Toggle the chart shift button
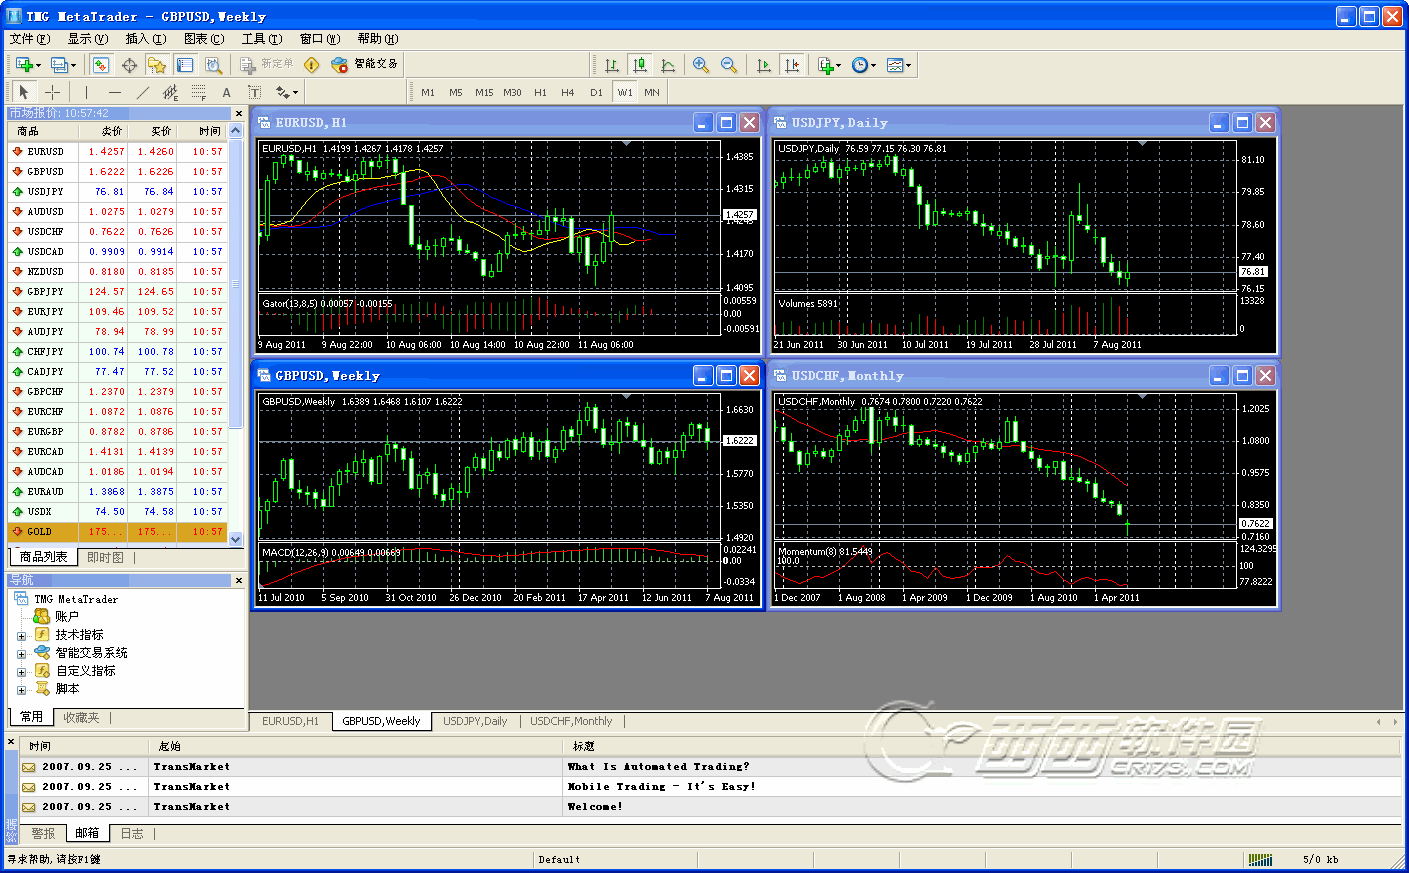The height and width of the screenshot is (873, 1409). 792,65
